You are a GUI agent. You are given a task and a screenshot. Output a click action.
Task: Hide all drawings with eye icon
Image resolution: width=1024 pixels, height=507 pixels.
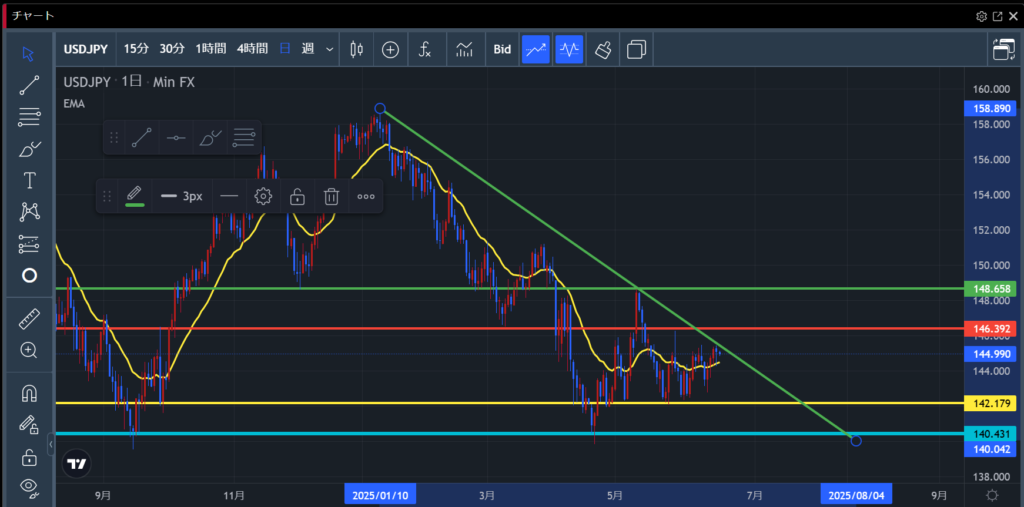pyautogui.click(x=29, y=486)
